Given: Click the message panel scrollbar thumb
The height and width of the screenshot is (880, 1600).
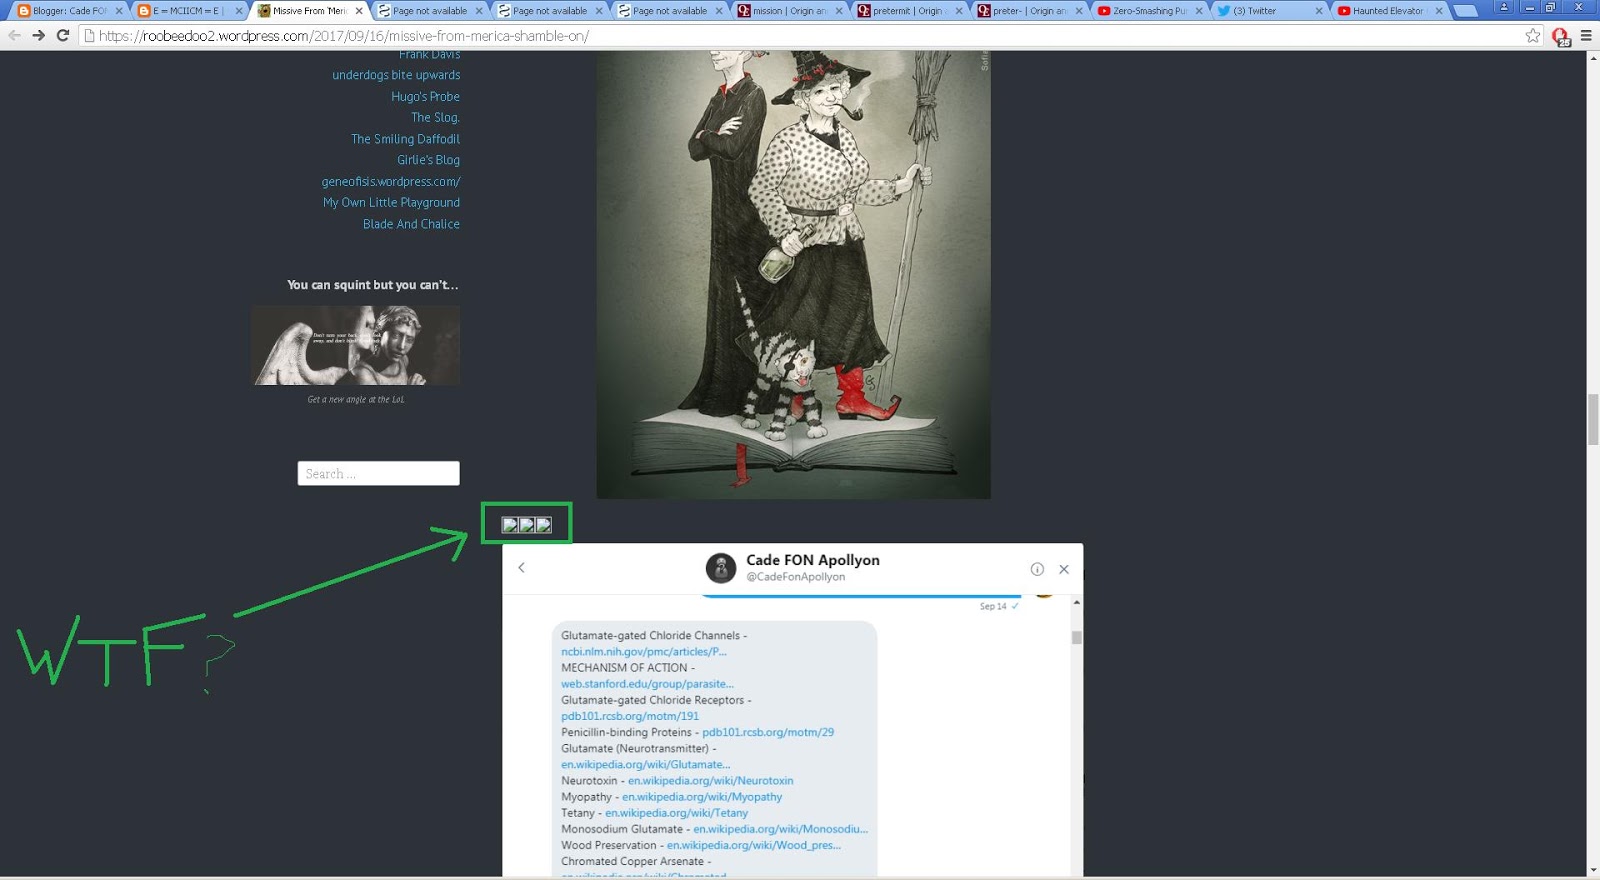Looking at the screenshot, I should pos(1077,637).
